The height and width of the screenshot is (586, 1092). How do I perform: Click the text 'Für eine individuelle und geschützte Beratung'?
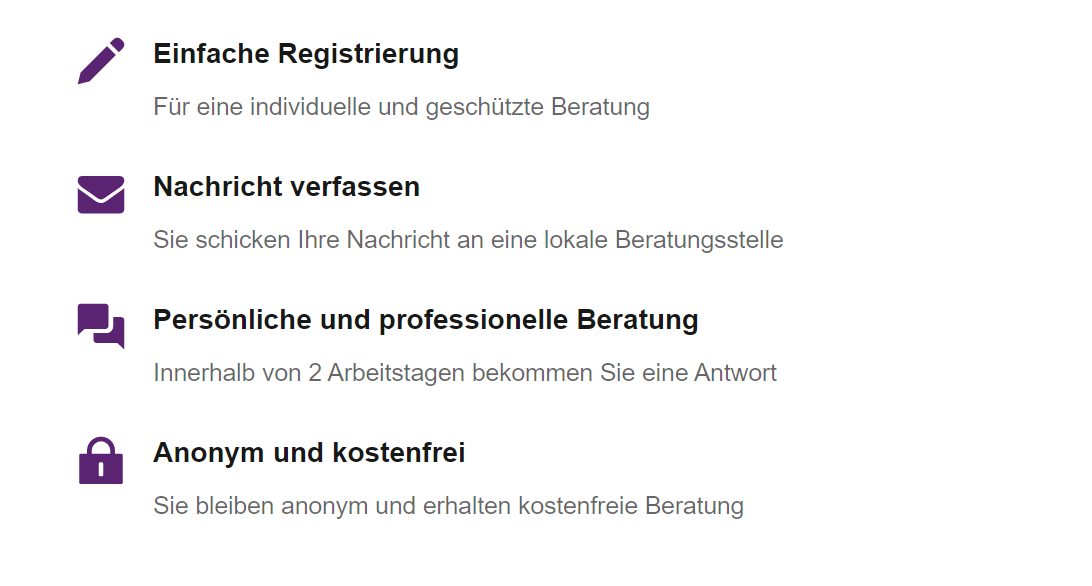point(401,107)
